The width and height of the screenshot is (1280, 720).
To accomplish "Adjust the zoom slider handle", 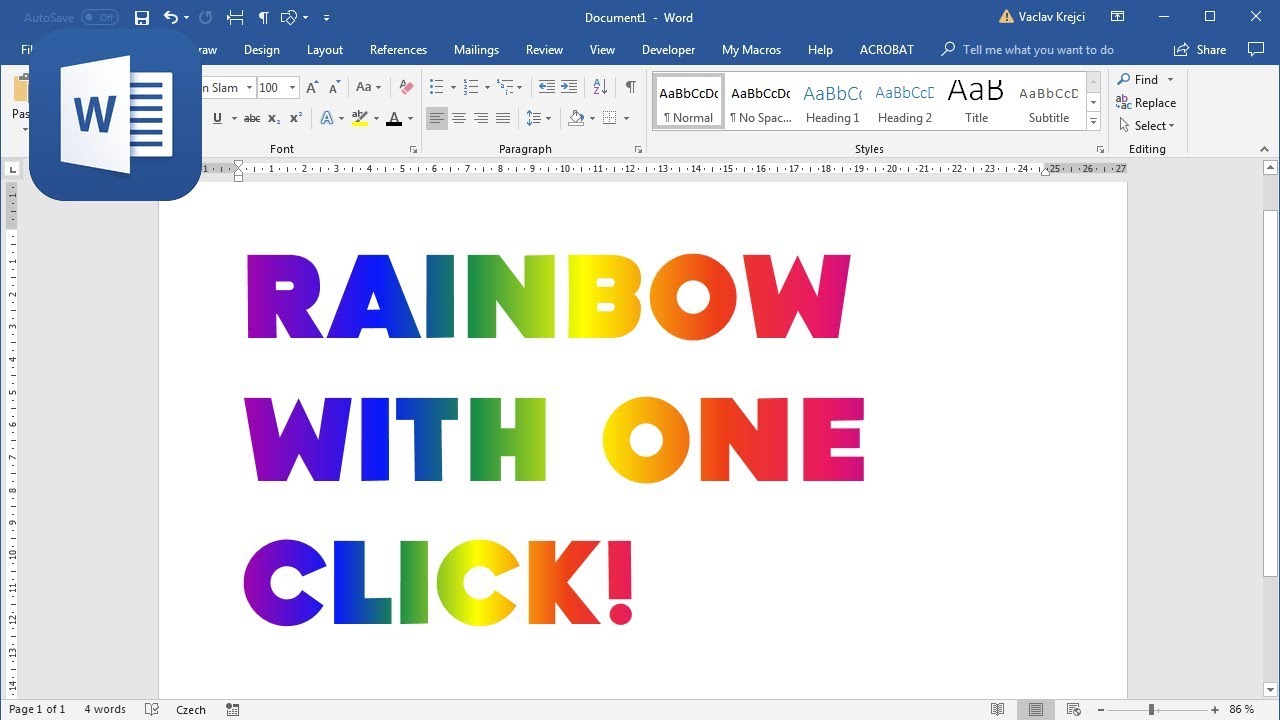I will [x=1152, y=709].
